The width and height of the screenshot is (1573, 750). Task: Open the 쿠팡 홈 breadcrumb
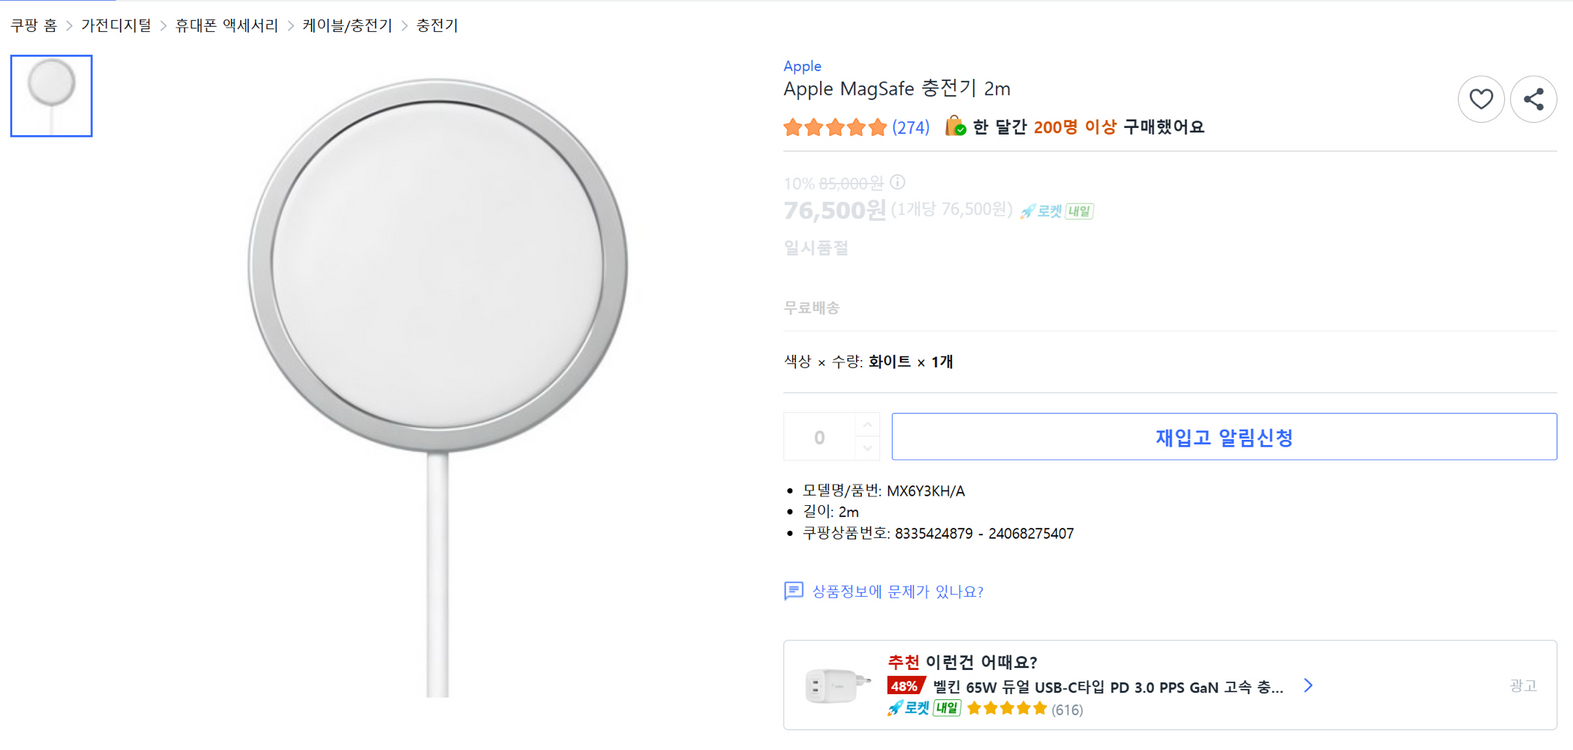[x=34, y=25]
